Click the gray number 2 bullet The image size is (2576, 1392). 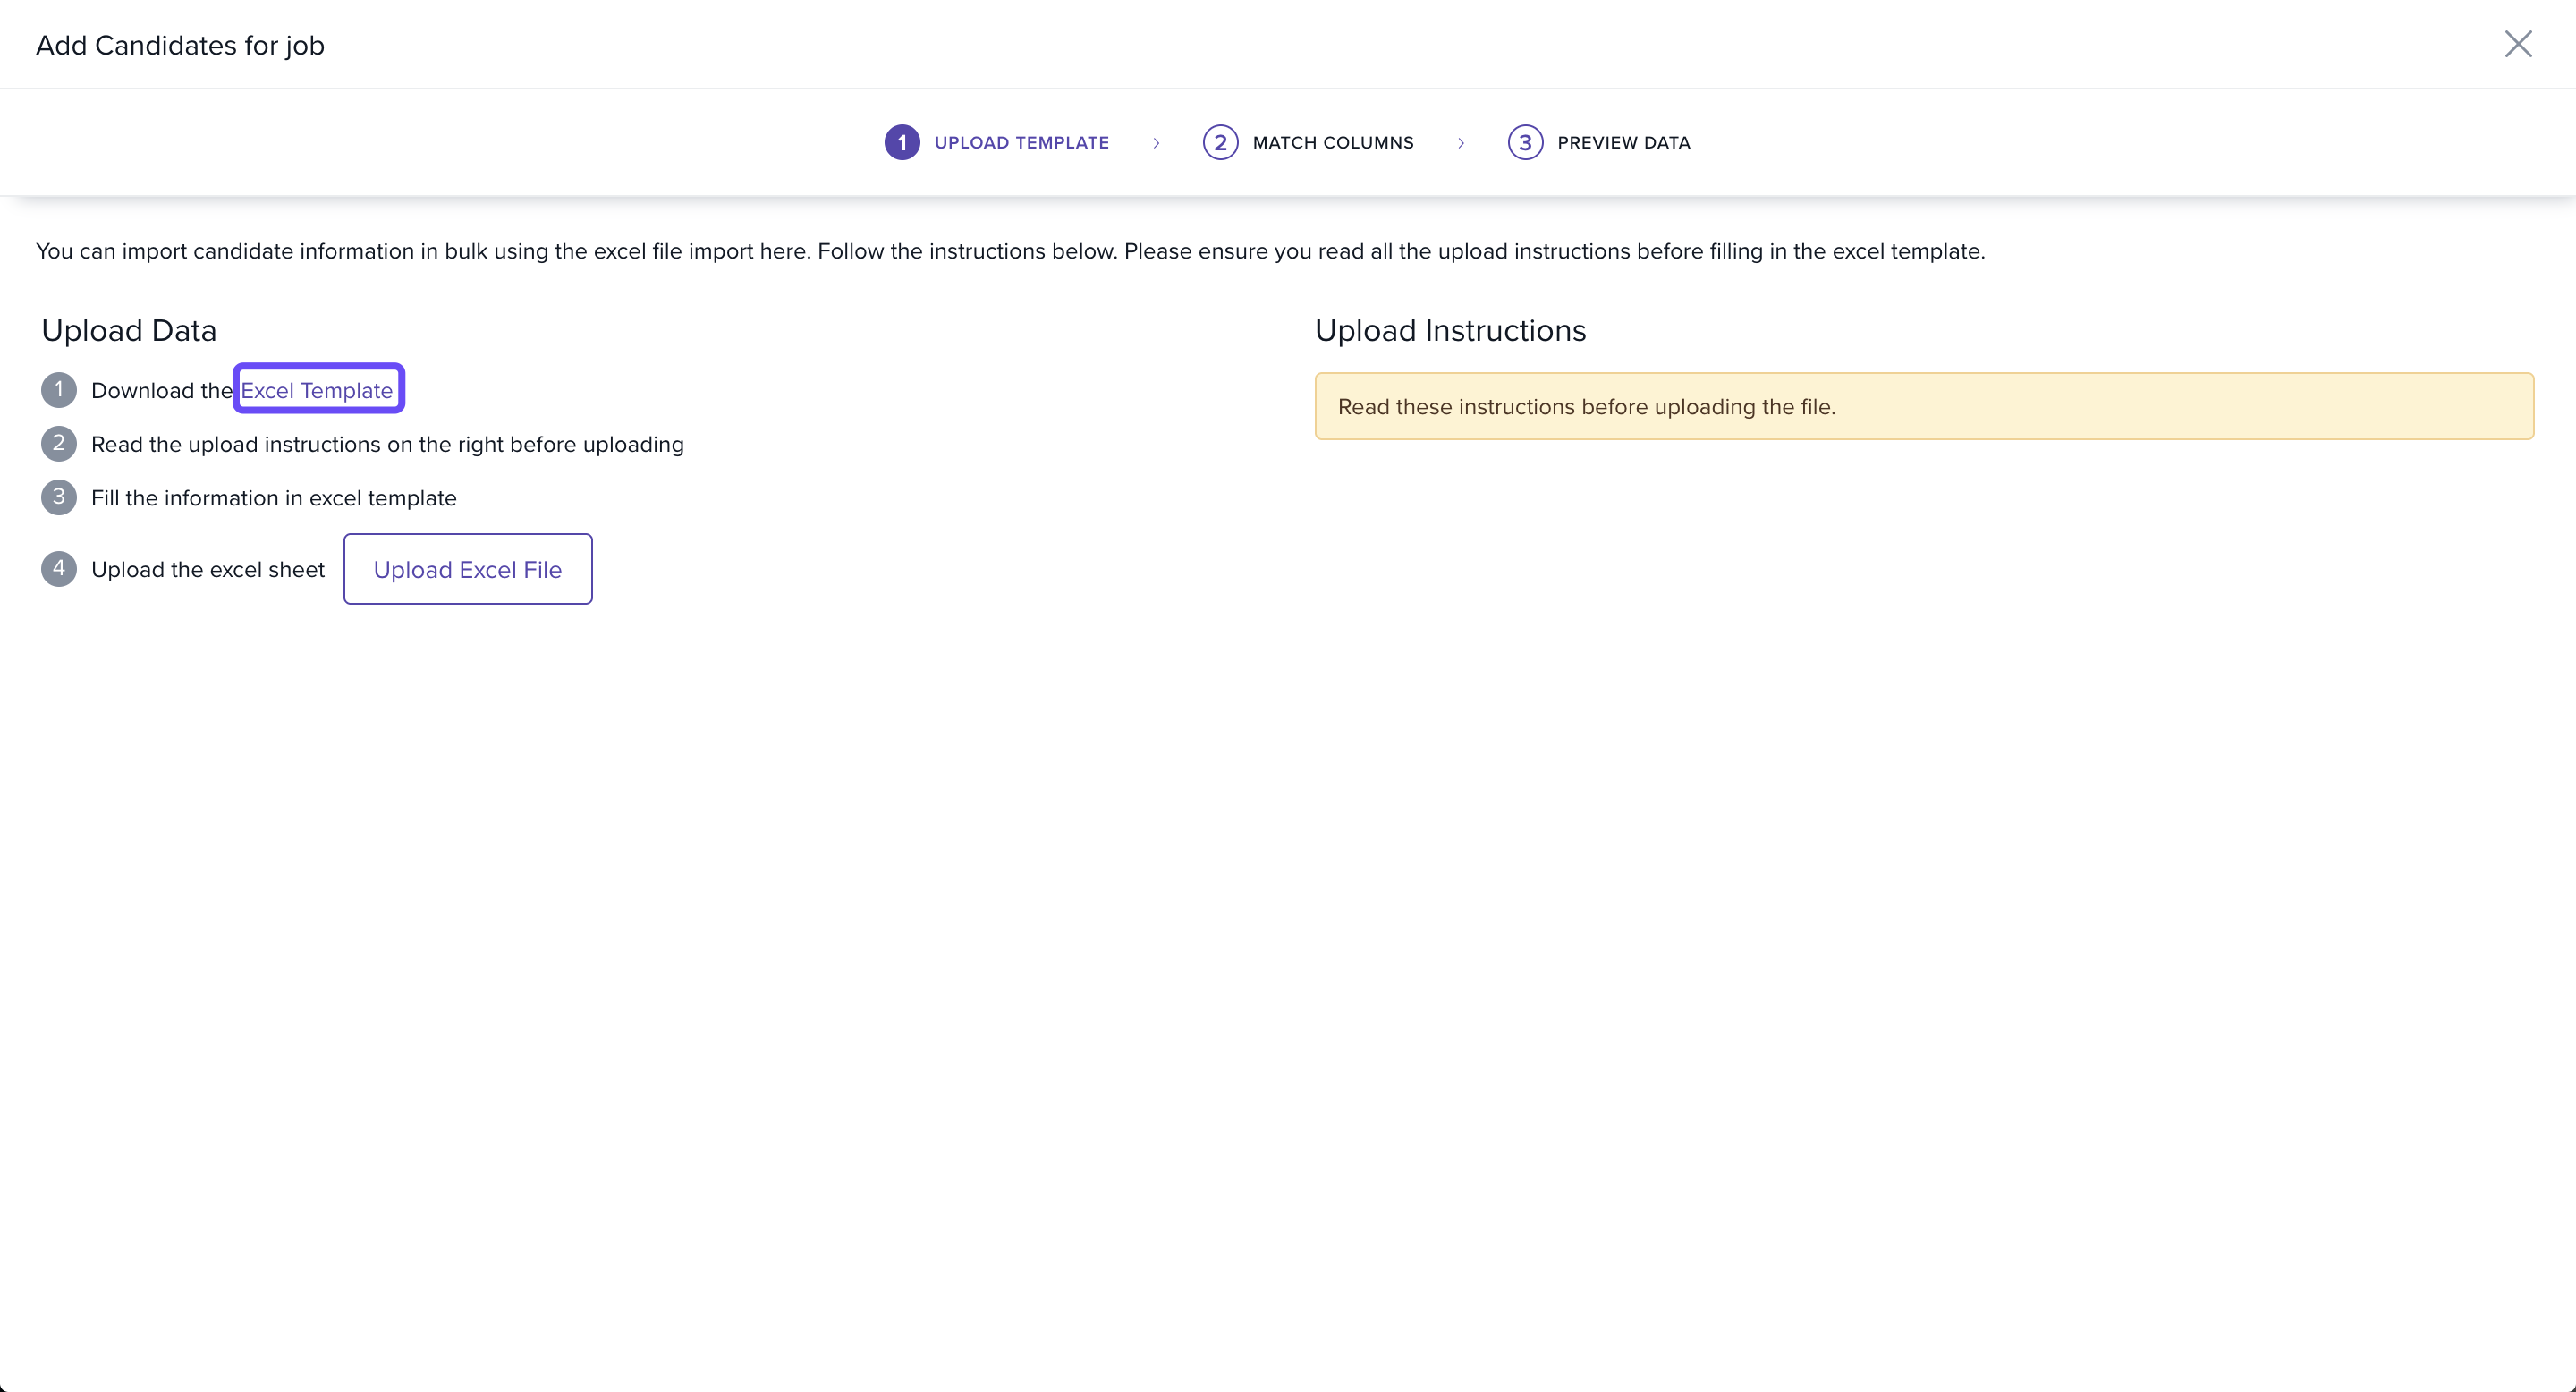pos(59,443)
